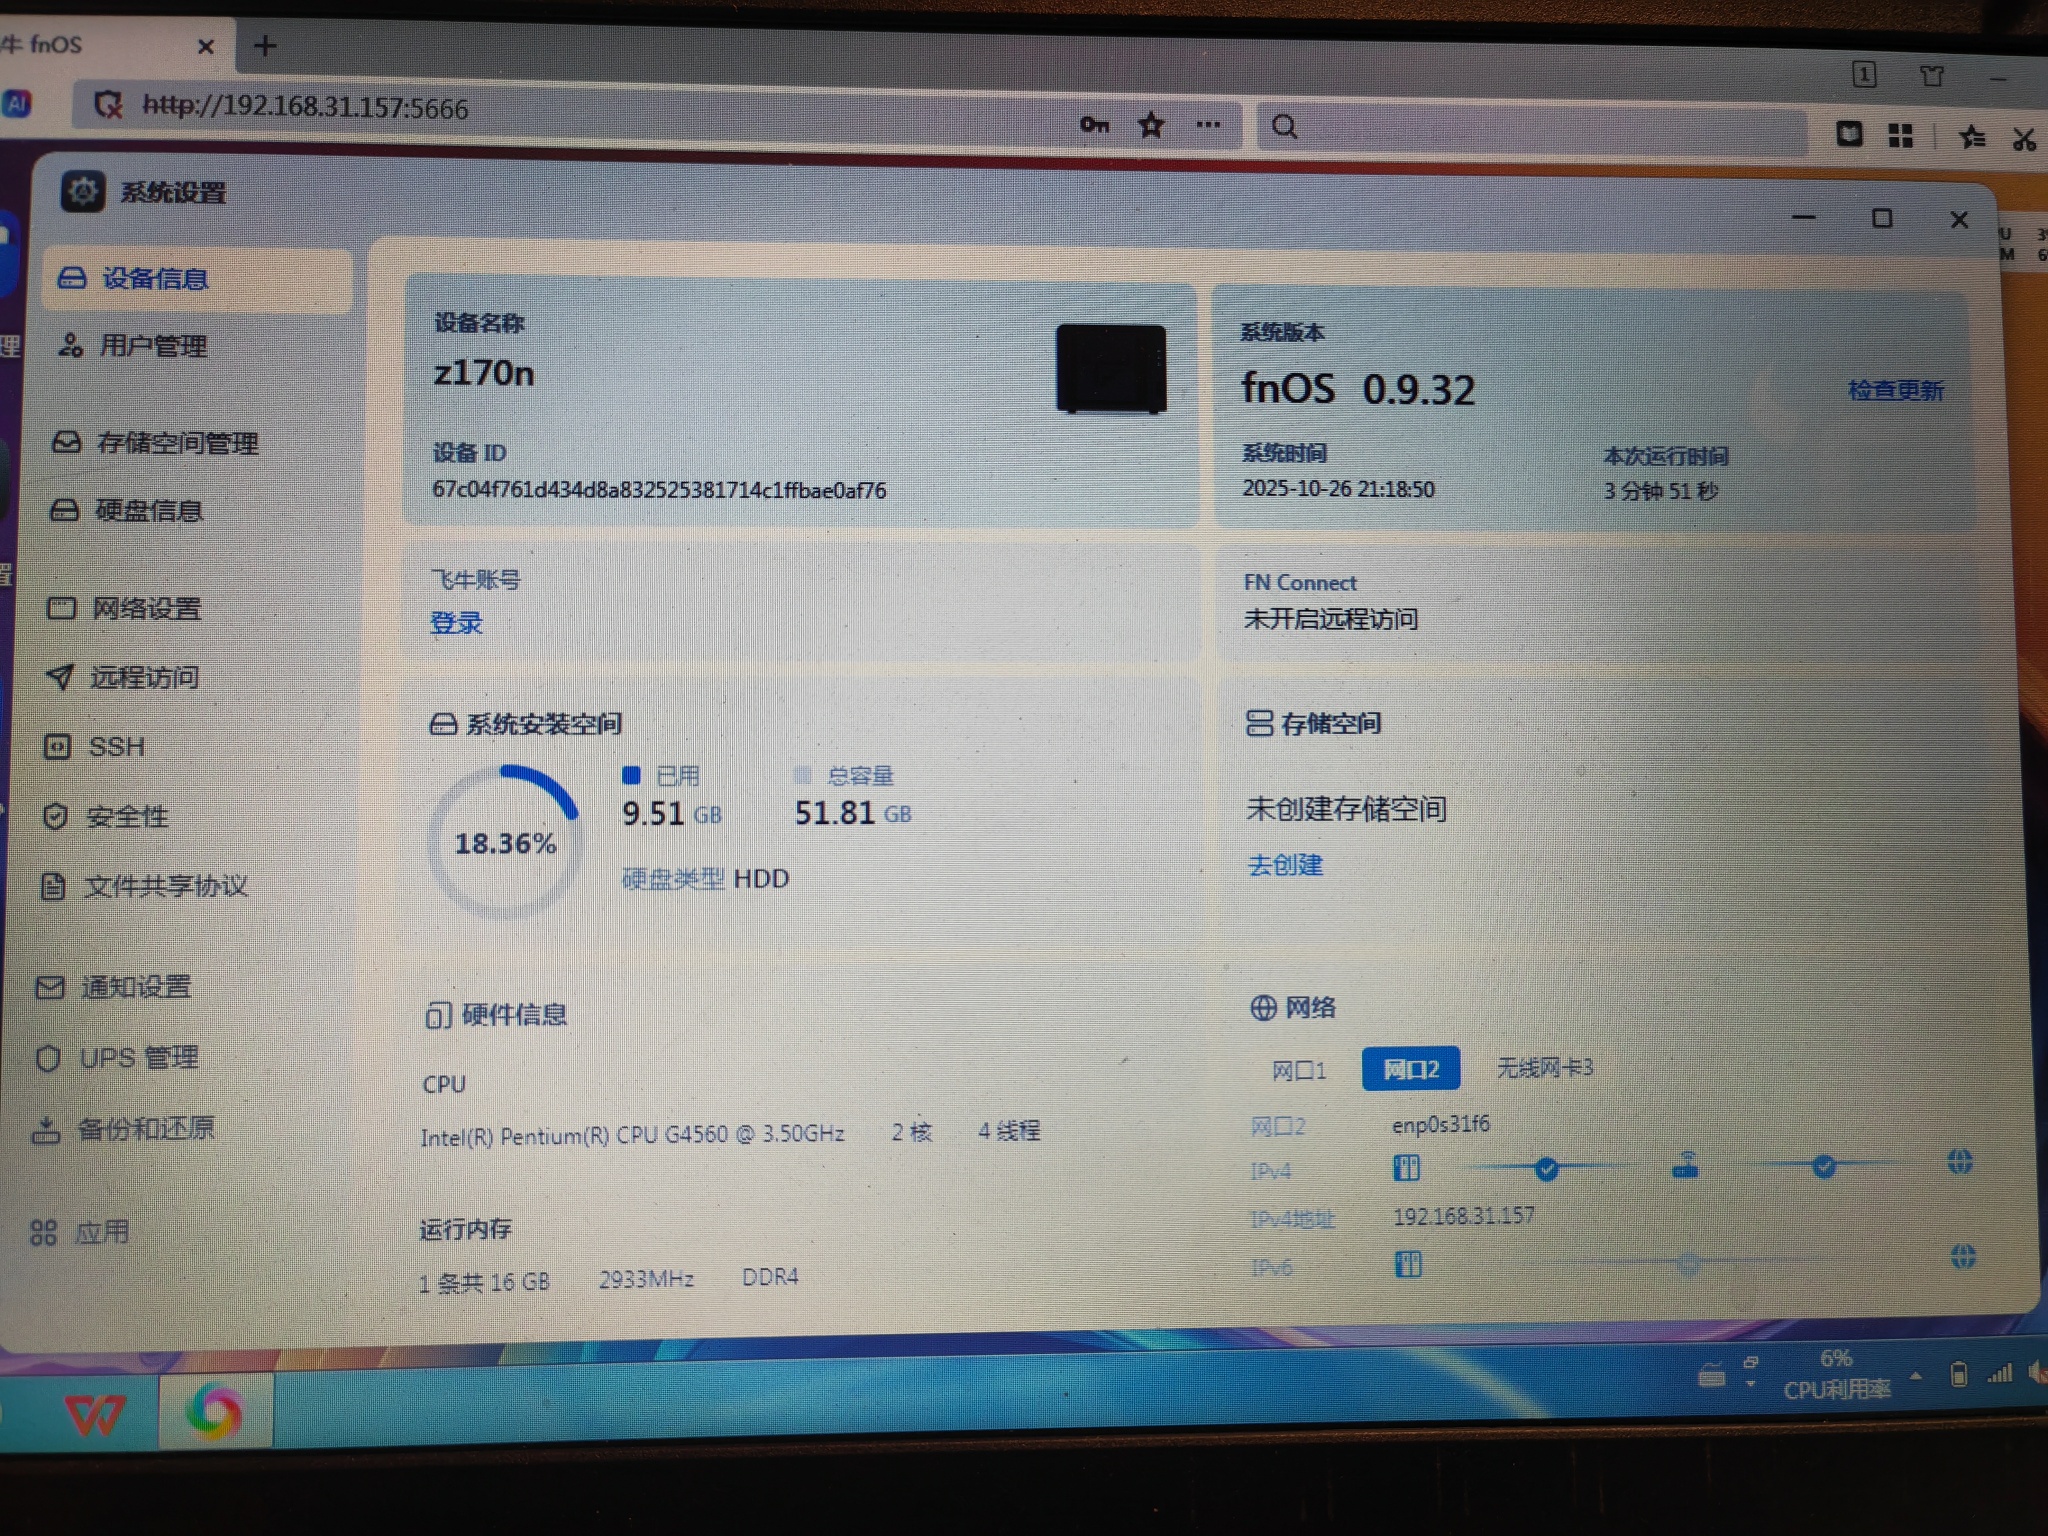Open 通知设置 notification settings

tap(135, 987)
